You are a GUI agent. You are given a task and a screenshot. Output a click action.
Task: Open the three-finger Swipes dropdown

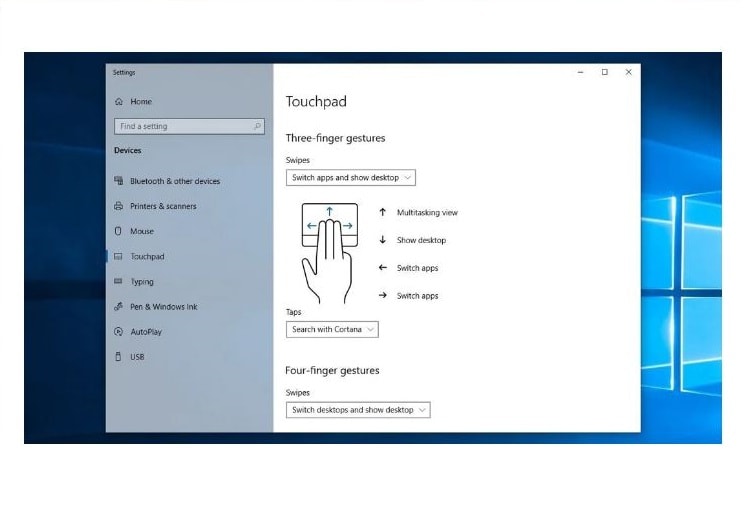pyautogui.click(x=350, y=178)
